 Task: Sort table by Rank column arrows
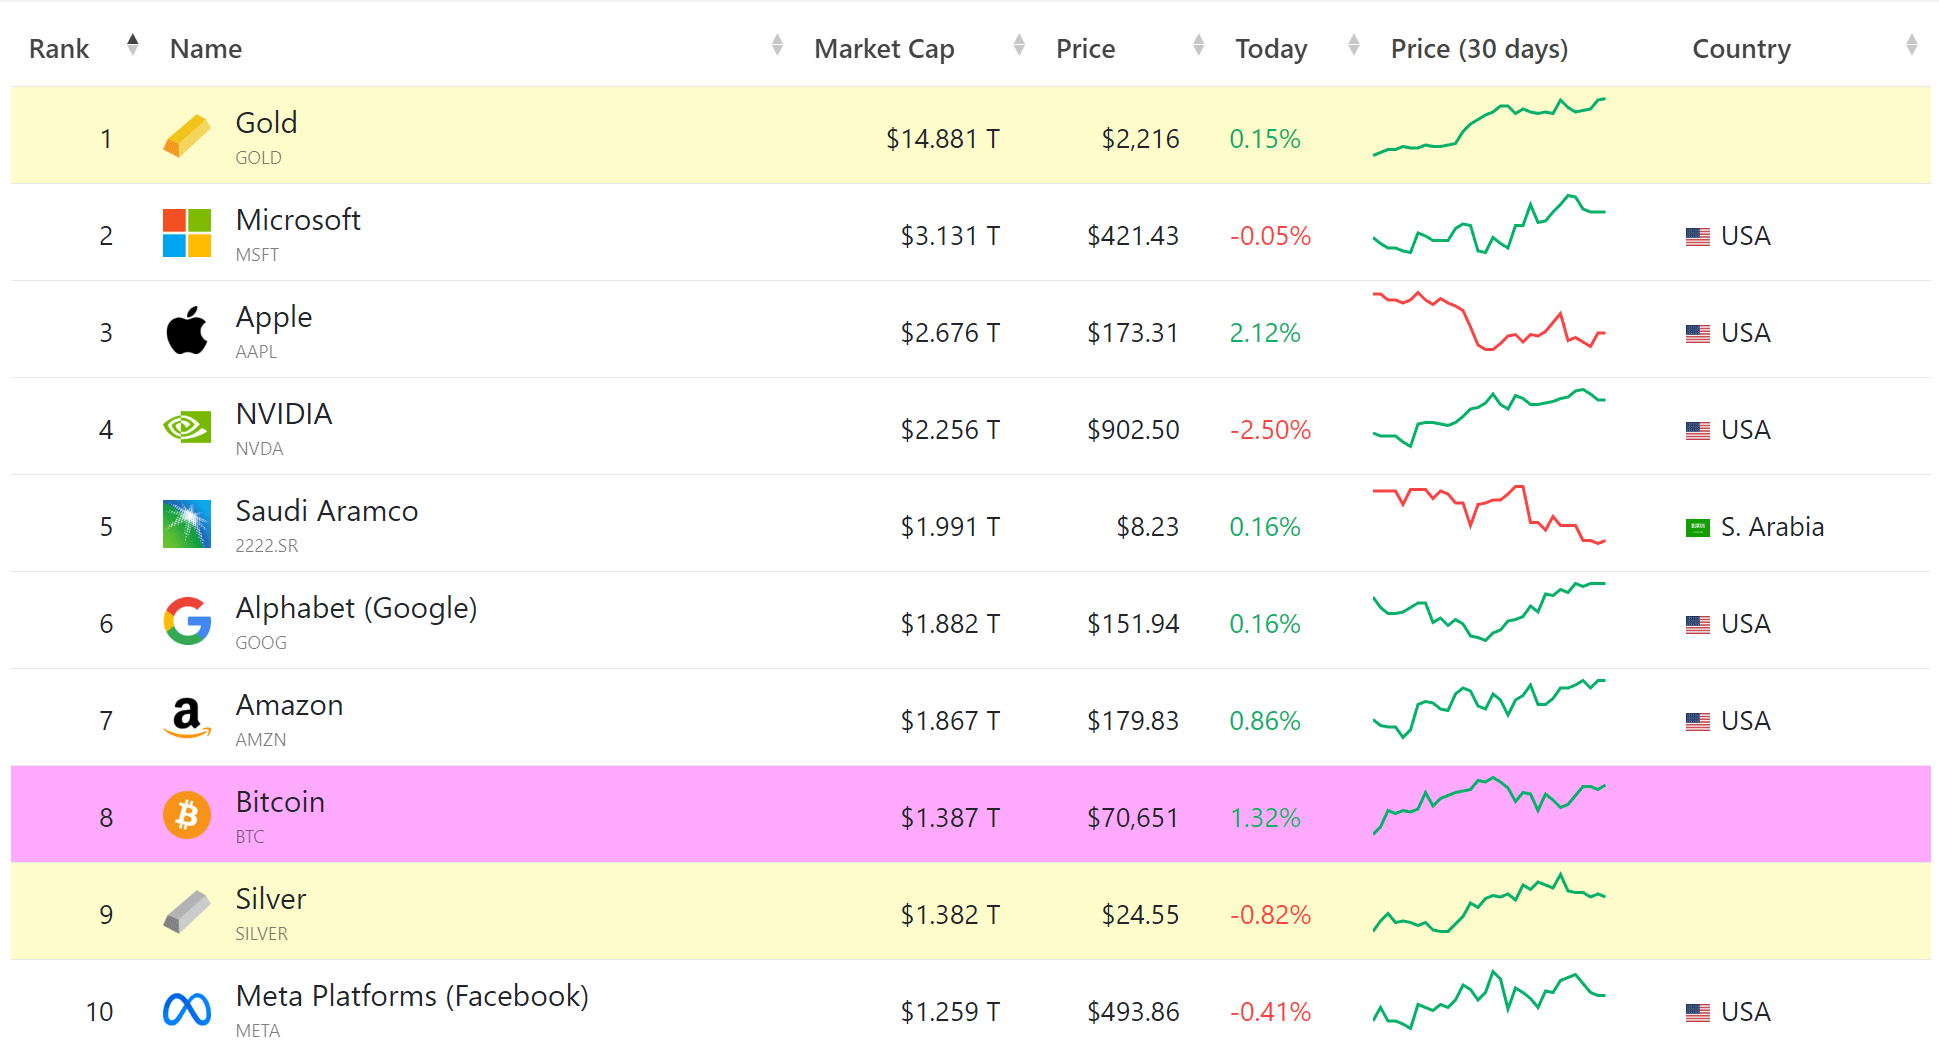tap(132, 45)
